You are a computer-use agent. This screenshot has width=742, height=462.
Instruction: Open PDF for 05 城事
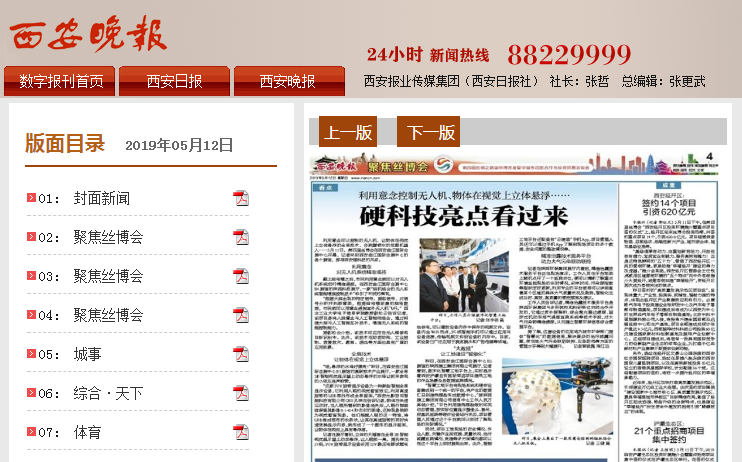pos(241,354)
